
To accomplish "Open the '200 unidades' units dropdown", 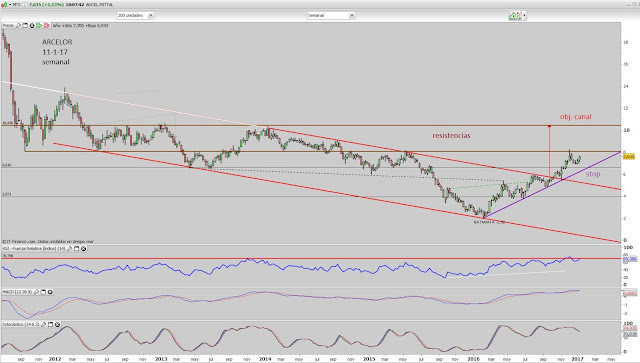I will coord(135,15).
